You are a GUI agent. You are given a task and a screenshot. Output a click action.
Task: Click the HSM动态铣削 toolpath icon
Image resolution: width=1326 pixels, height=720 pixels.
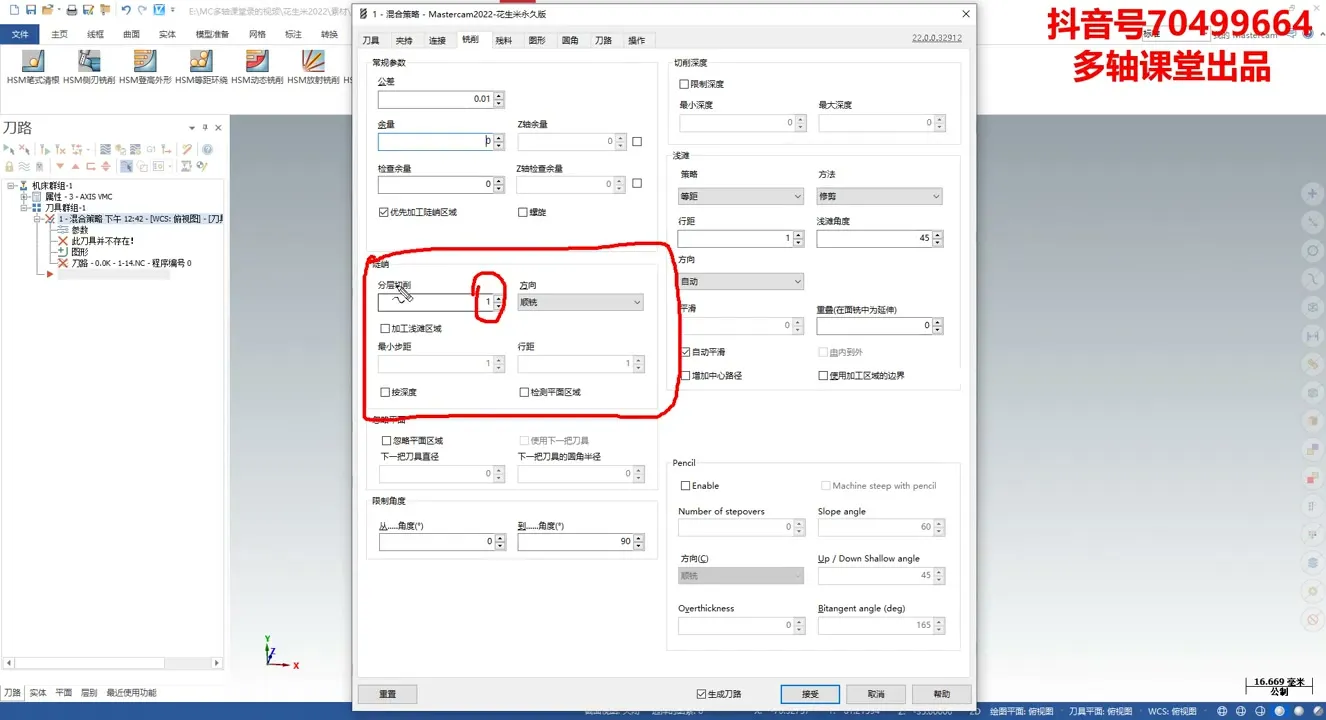[257, 62]
